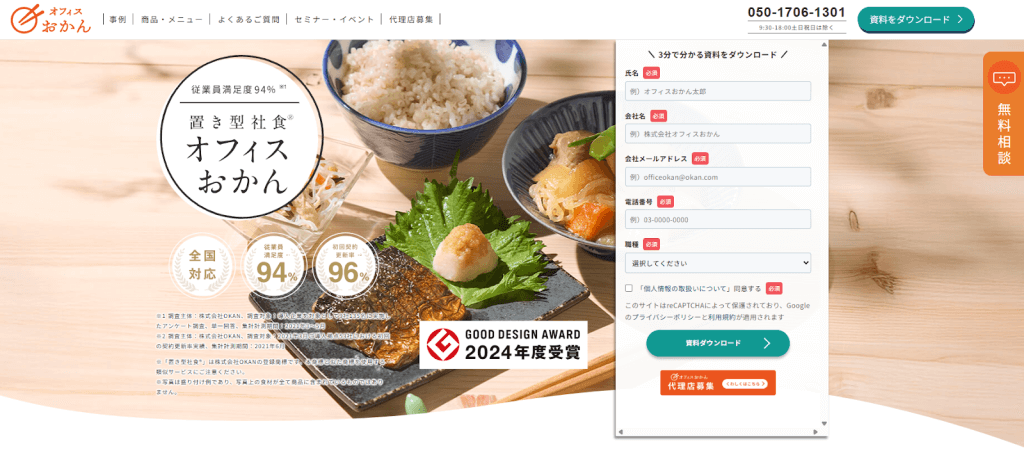Click the arrow icon on 資料ダウンロード button

(767, 343)
